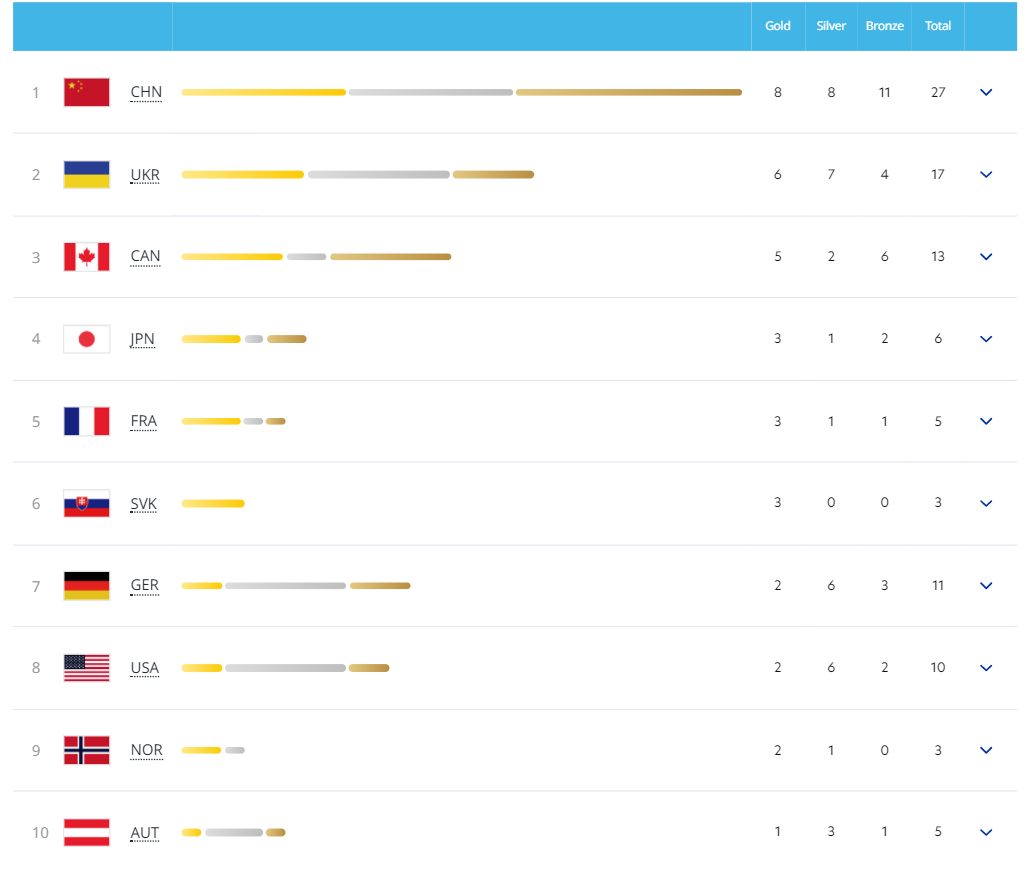1027x870 pixels.
Task: Click the USA flag icon
Action: 86,668
